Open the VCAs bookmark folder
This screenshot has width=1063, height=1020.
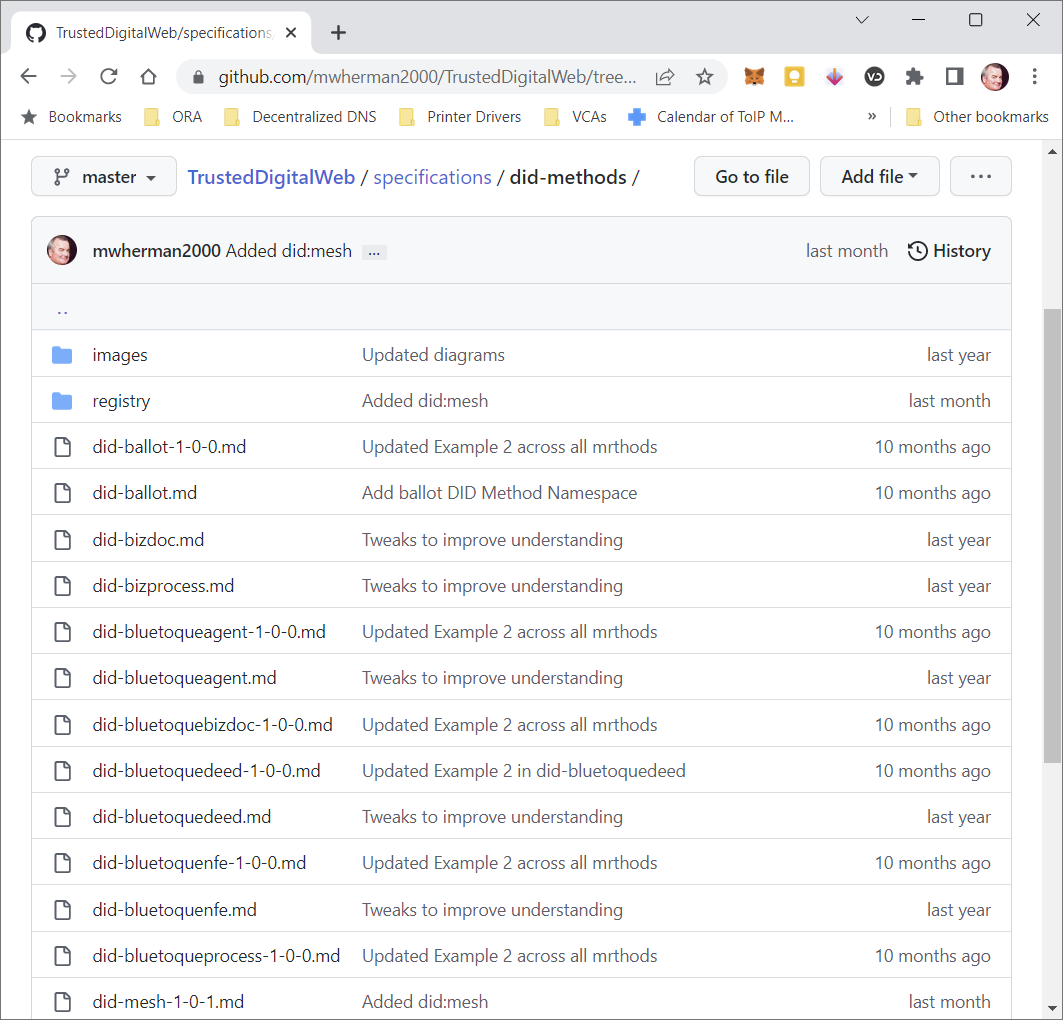coord(576,117)
